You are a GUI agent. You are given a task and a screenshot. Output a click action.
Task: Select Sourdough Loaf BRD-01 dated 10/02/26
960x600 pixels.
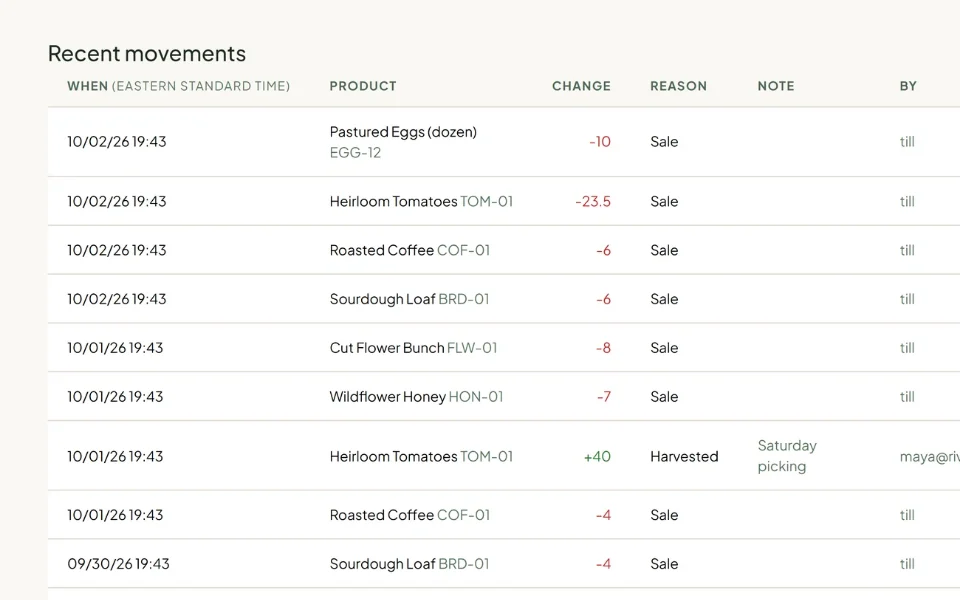point(409,299)
